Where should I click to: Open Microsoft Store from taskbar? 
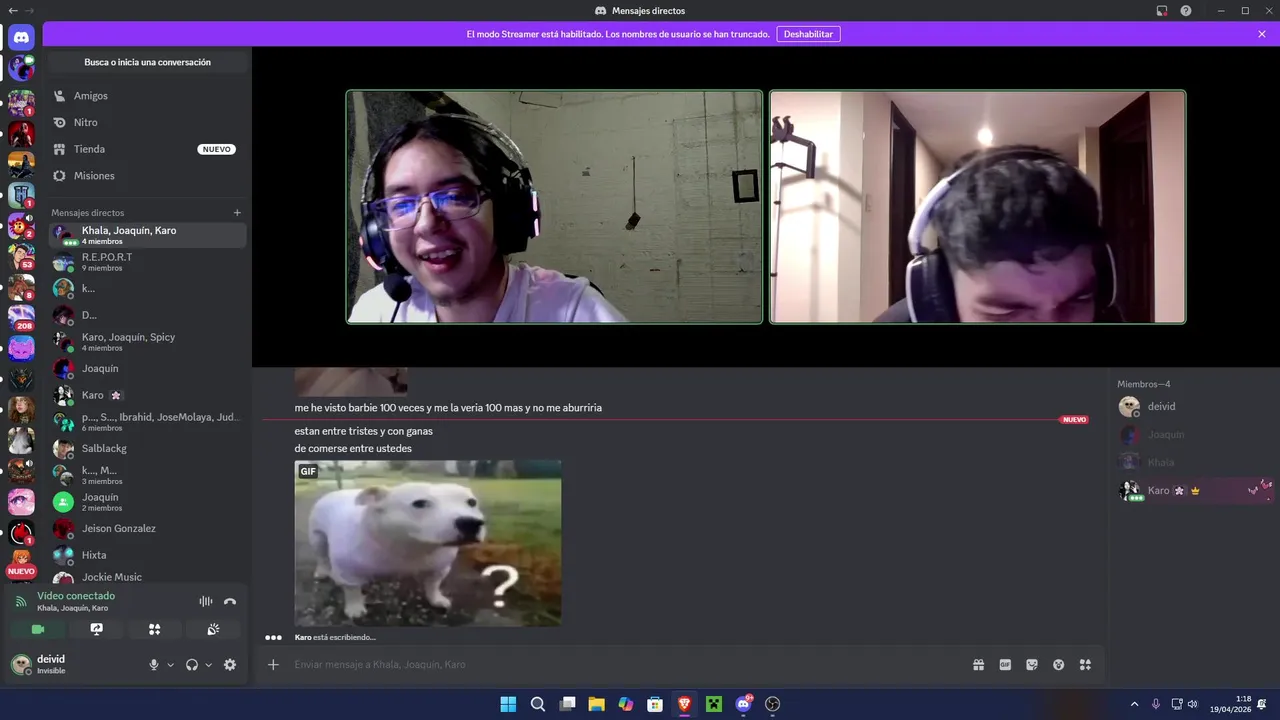point(655,704)
